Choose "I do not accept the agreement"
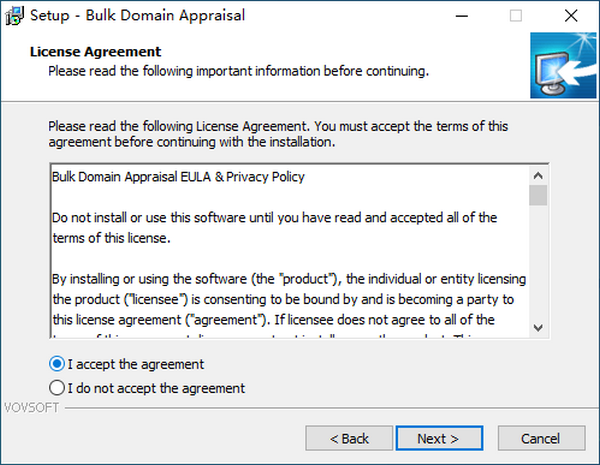Viewport: 600px width, 465px height. [57, 387]
